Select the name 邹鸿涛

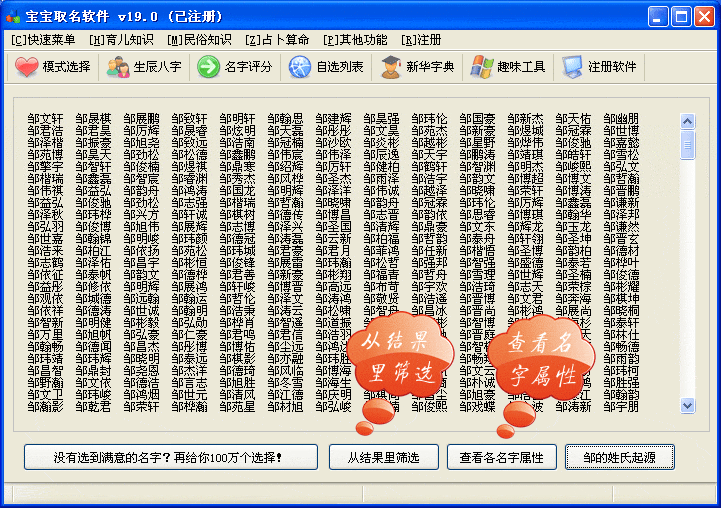pos(189,190)
